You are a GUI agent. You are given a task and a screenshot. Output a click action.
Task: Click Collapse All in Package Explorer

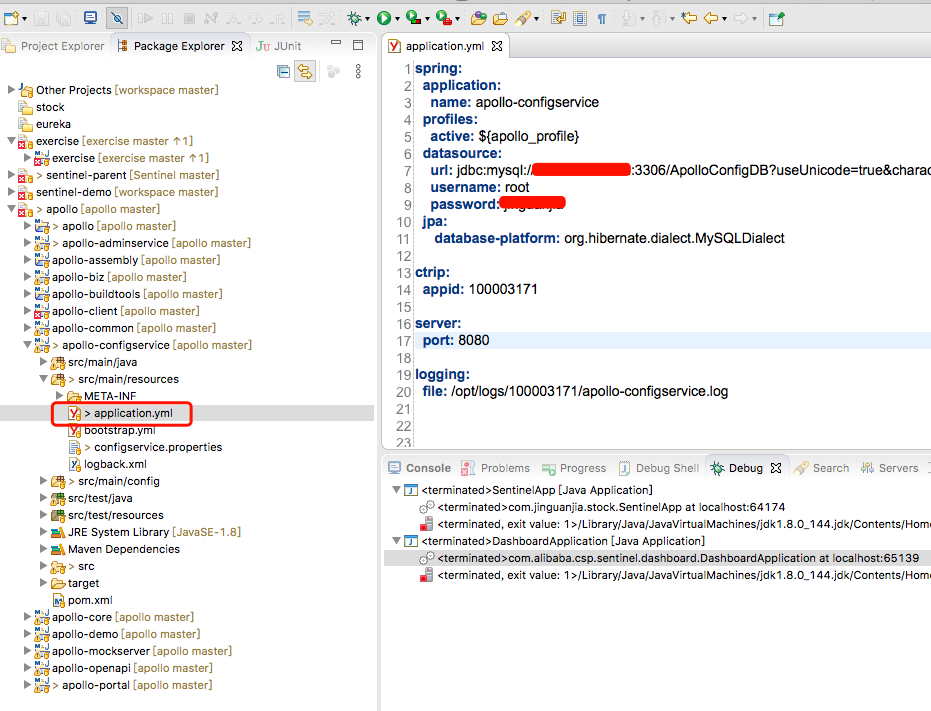click(x=283, y=72)
